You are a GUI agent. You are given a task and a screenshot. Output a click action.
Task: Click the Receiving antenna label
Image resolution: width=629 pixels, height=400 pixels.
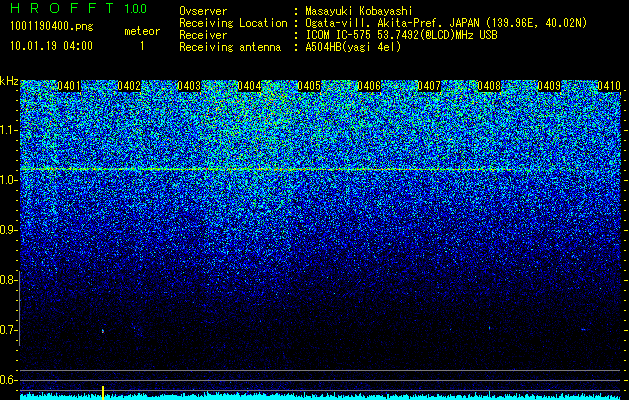click(x=230, y=47)
